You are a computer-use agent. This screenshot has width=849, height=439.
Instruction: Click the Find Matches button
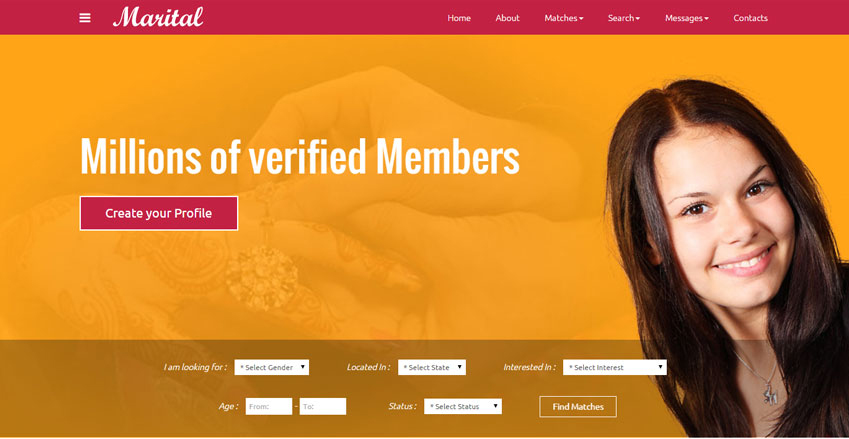click(578, 407)
